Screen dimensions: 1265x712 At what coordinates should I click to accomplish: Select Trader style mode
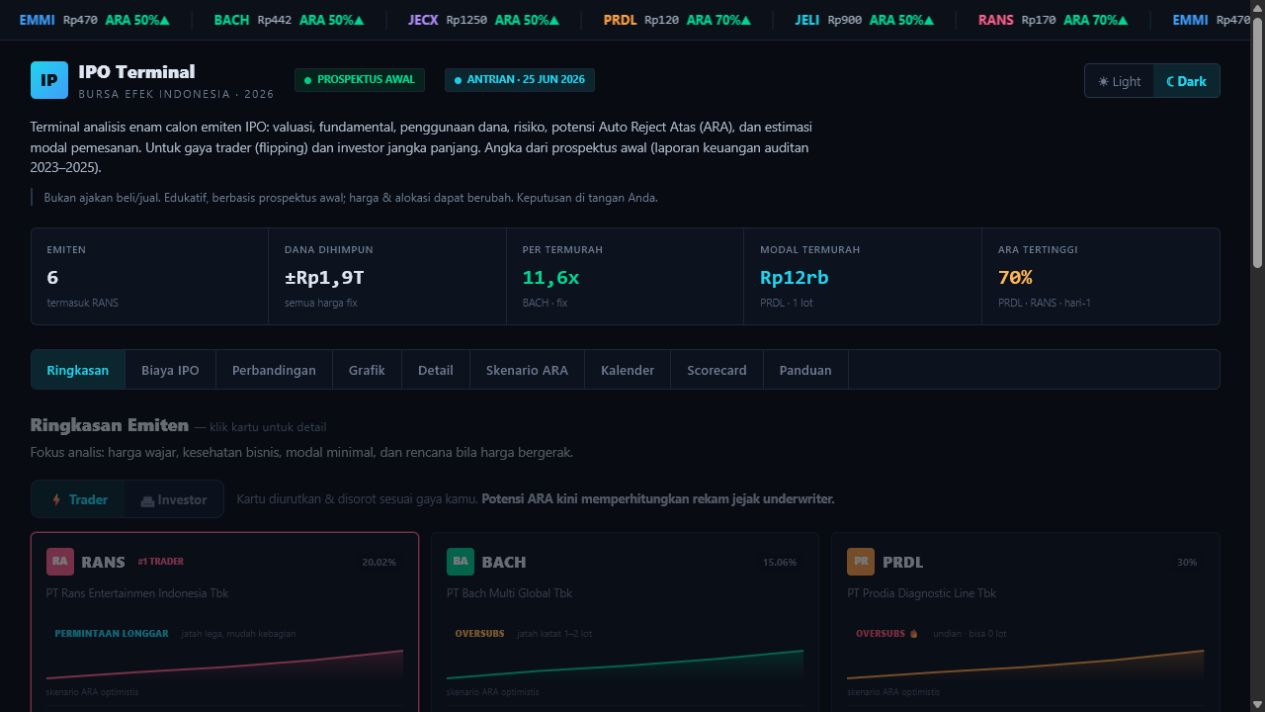[x=79, y=499]
